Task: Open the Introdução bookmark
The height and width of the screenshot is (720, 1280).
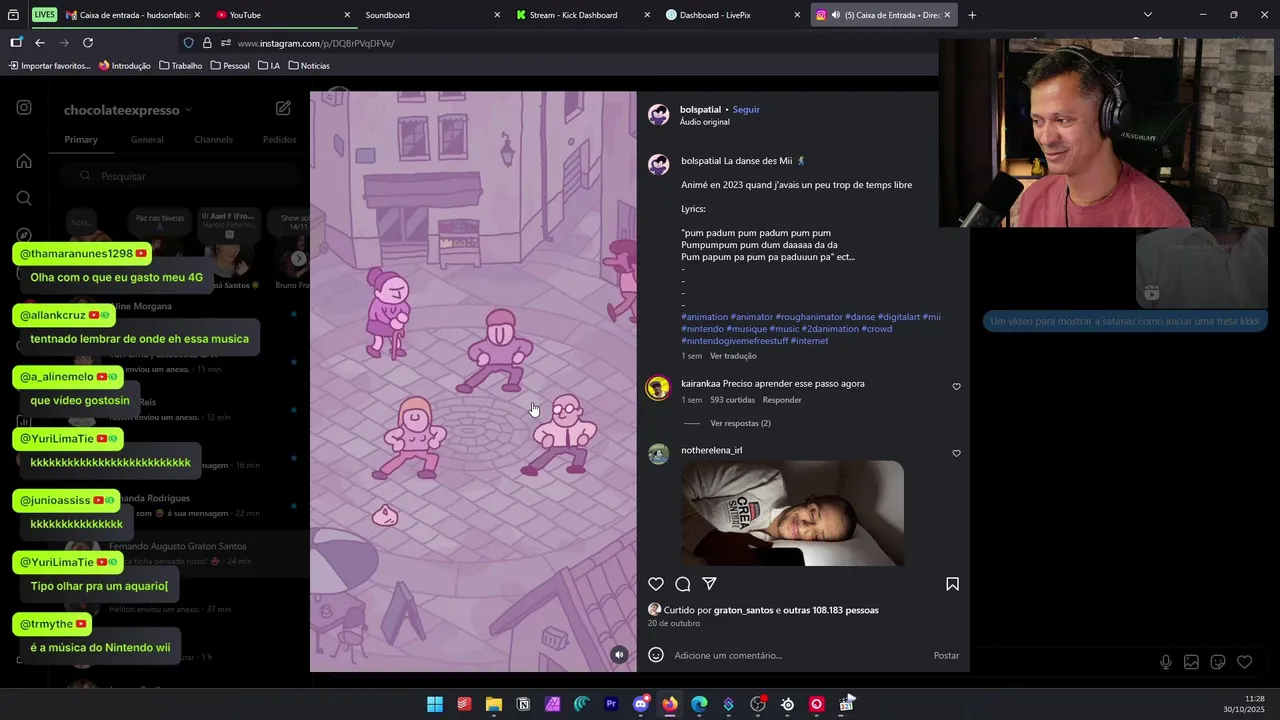Action: [x=124, y=66]
